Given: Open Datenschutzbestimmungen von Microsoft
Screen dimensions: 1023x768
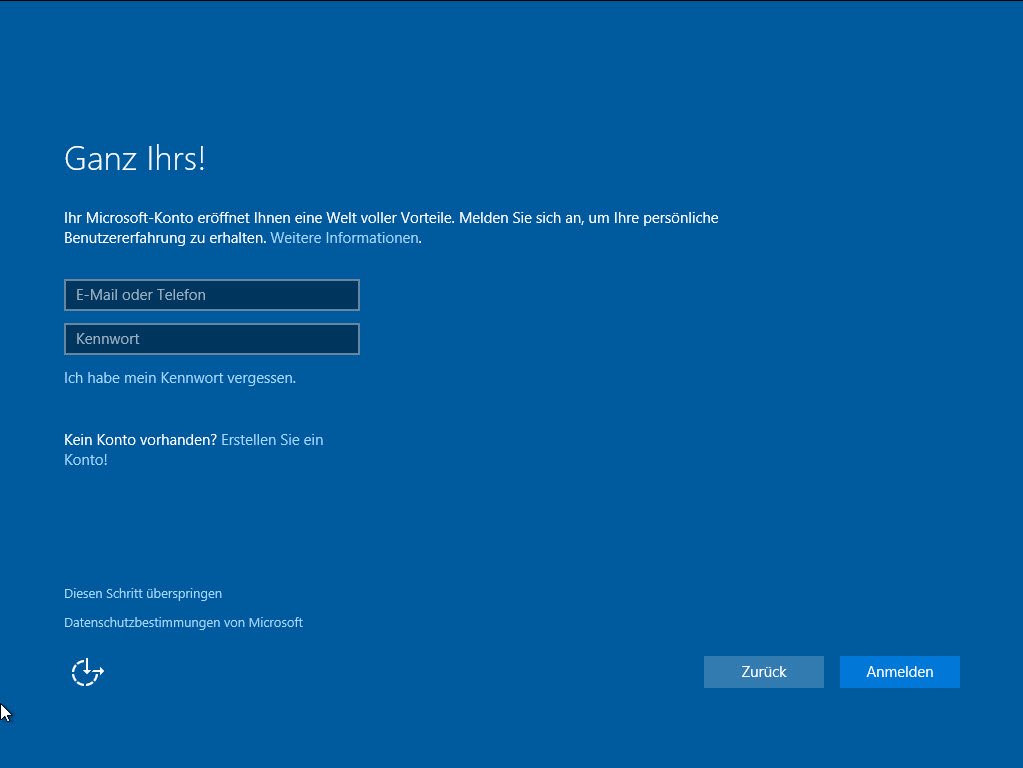Looking at the screenshot, I should [183, 622].
